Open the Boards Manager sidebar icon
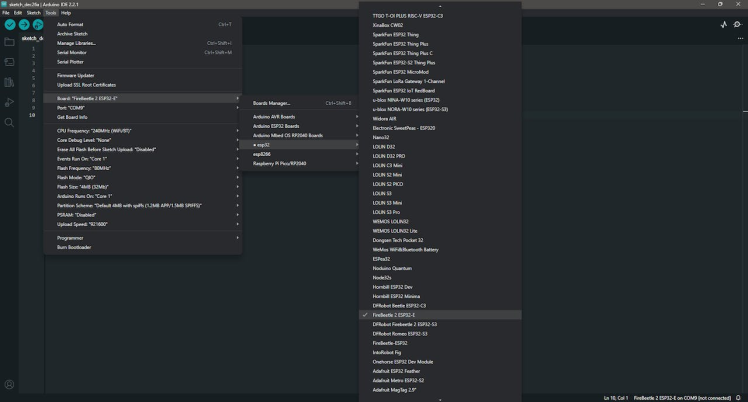The width and height of the screenshot is (748, 402). pos(9,62)
